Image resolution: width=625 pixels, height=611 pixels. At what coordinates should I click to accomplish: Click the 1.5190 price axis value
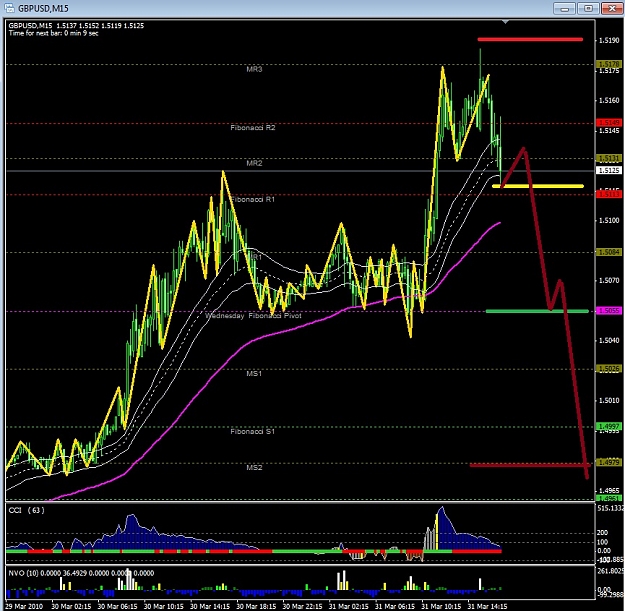[x=609, y=40]
